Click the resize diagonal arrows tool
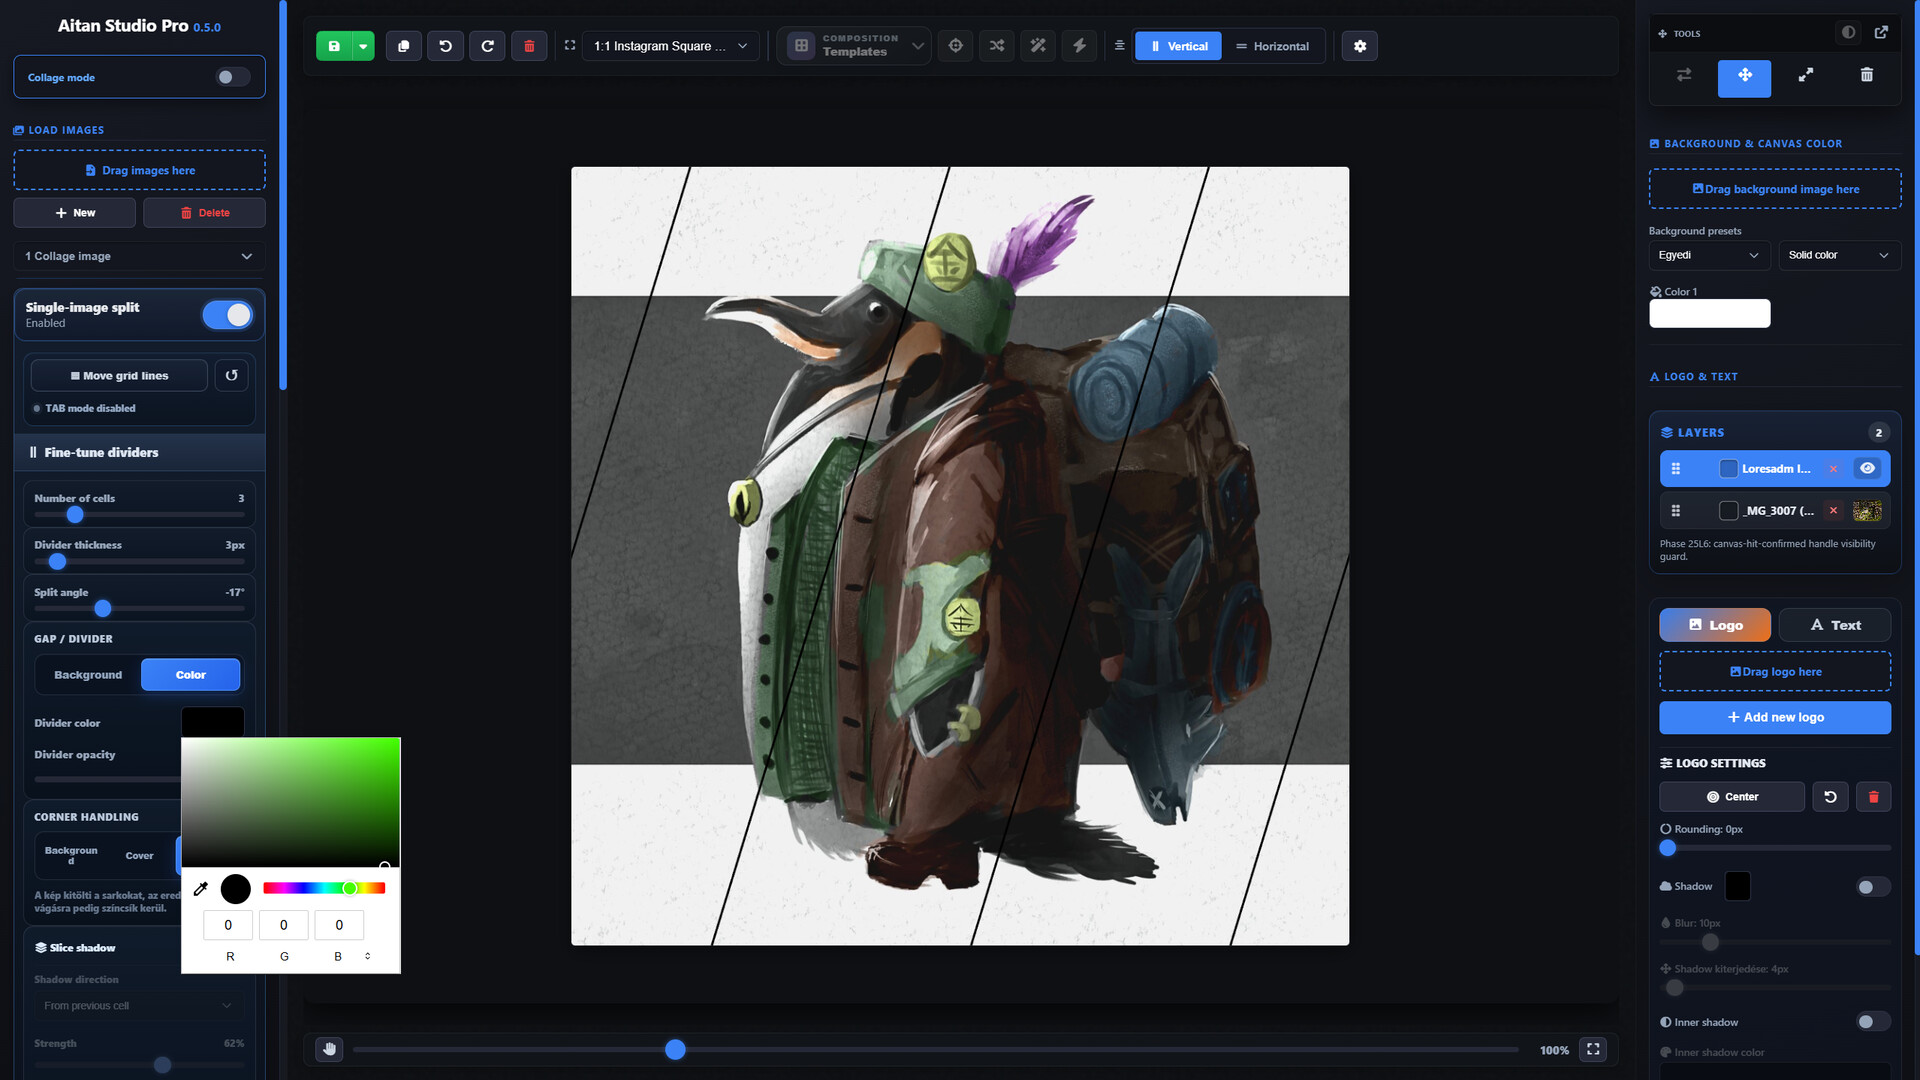Screen dimensions: 1920x1080 click(1805, 76)
